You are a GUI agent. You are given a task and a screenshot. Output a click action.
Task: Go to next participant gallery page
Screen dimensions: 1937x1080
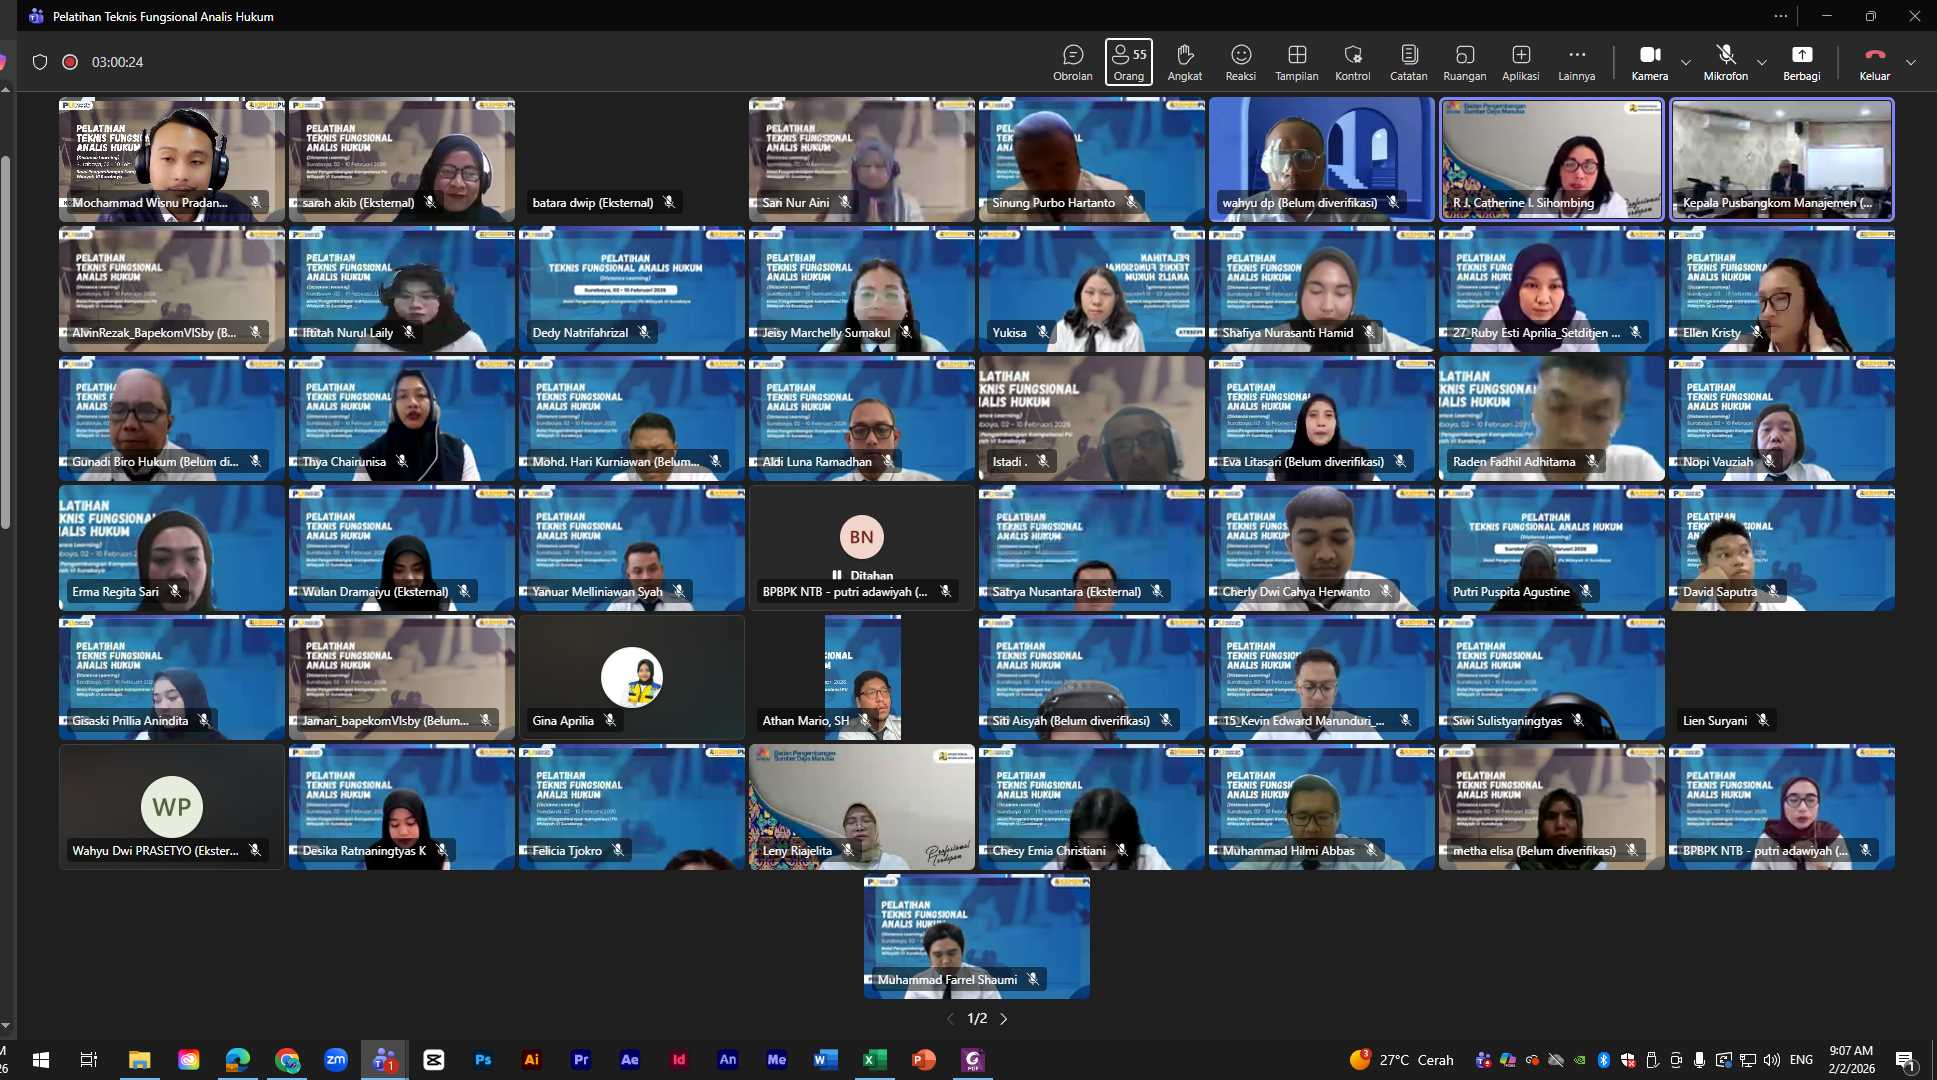pyautogui.click(x=1004, y=1019)
